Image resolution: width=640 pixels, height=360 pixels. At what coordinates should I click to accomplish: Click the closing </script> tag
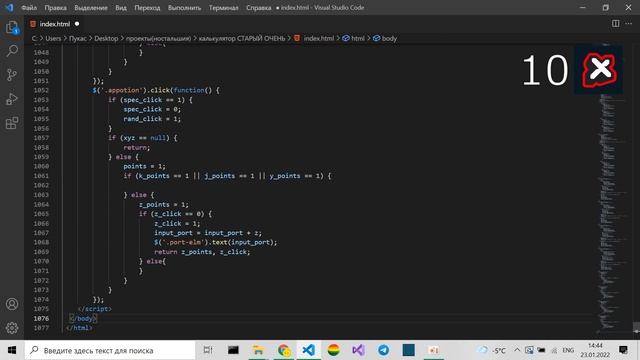[94, 309]
